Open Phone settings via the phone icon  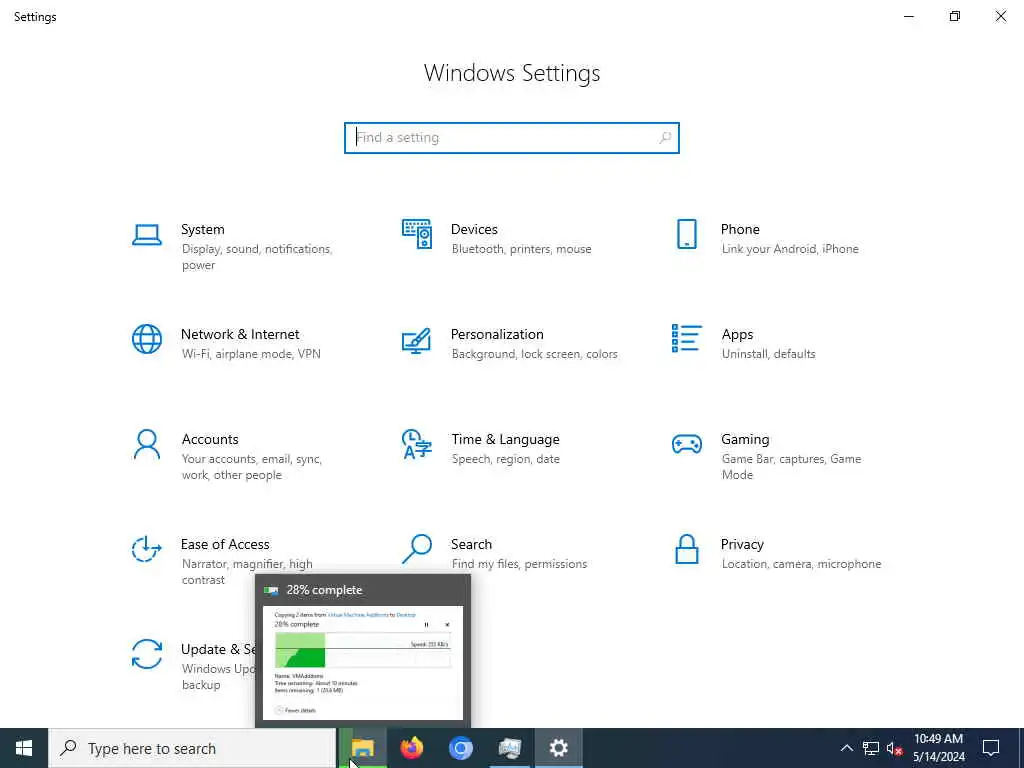click(686, 234)
